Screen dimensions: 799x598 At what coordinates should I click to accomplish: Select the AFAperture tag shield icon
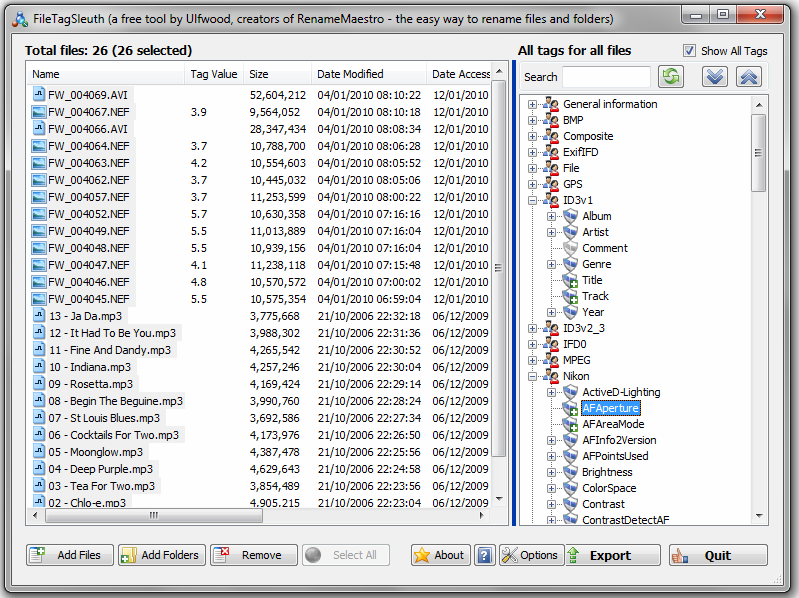click(570, 409)
